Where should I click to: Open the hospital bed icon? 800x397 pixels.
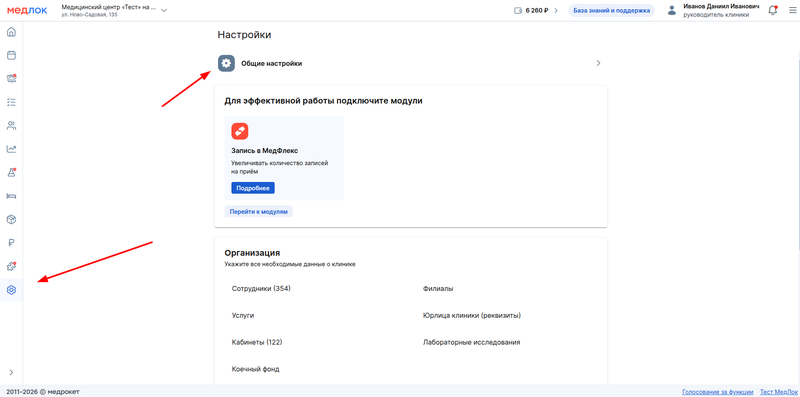coord(11,196)
